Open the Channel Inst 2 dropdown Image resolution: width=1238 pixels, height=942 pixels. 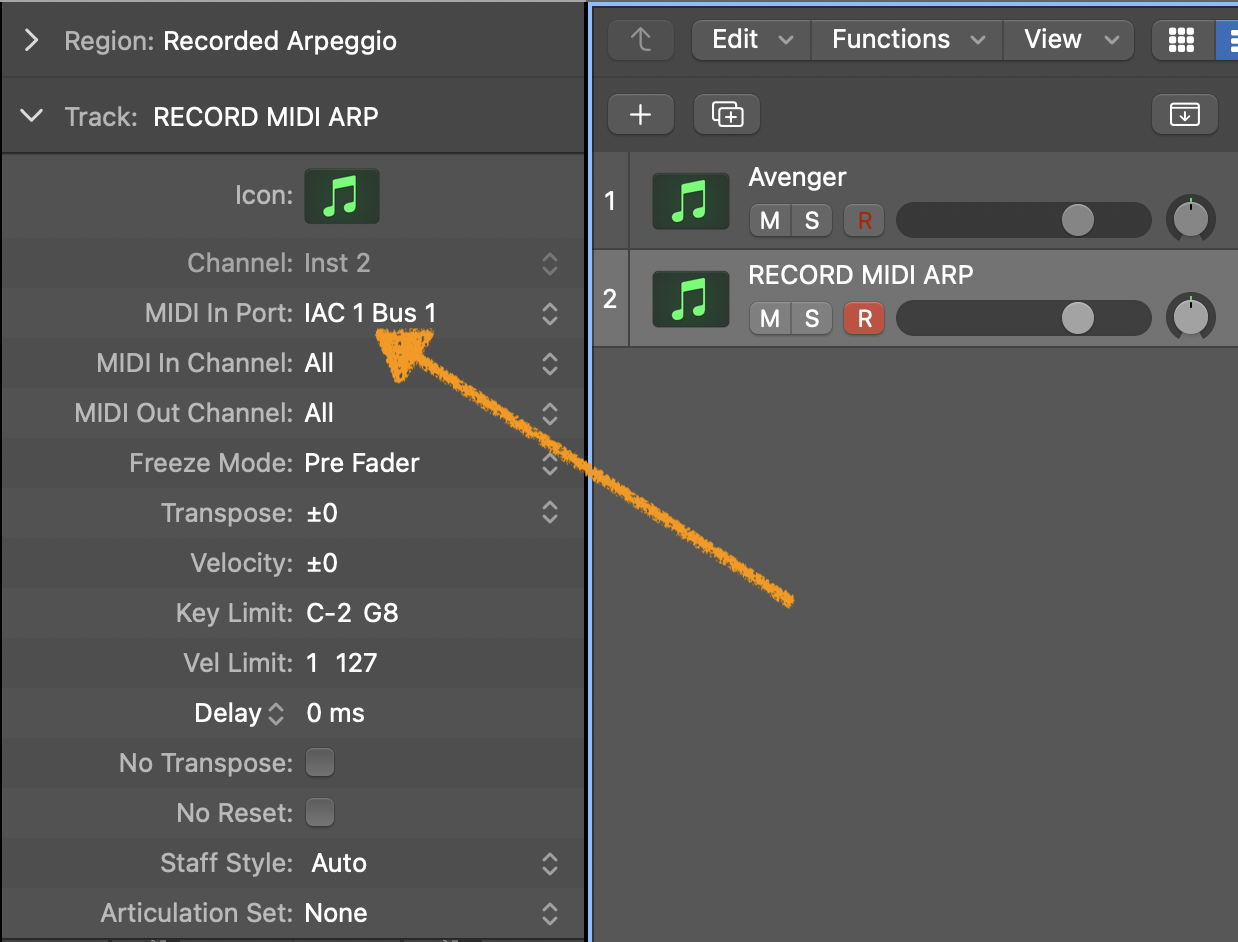click(550, 263)
